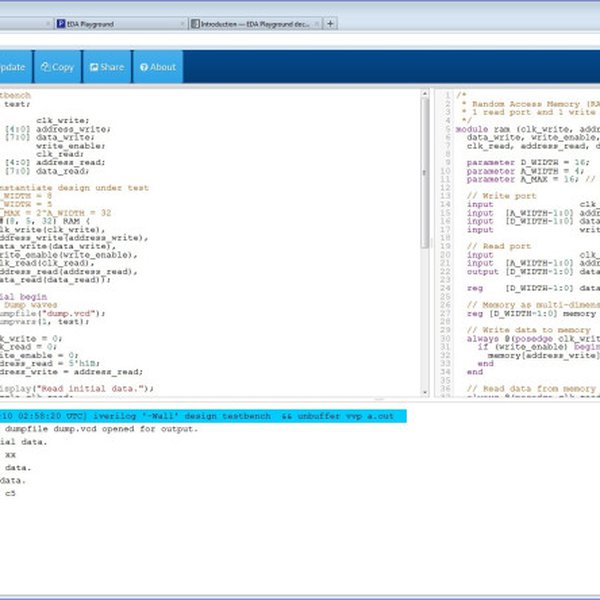The image size is (600, 600).
Task: Open a new browser tab with plus button
Action: click(331, 22)
